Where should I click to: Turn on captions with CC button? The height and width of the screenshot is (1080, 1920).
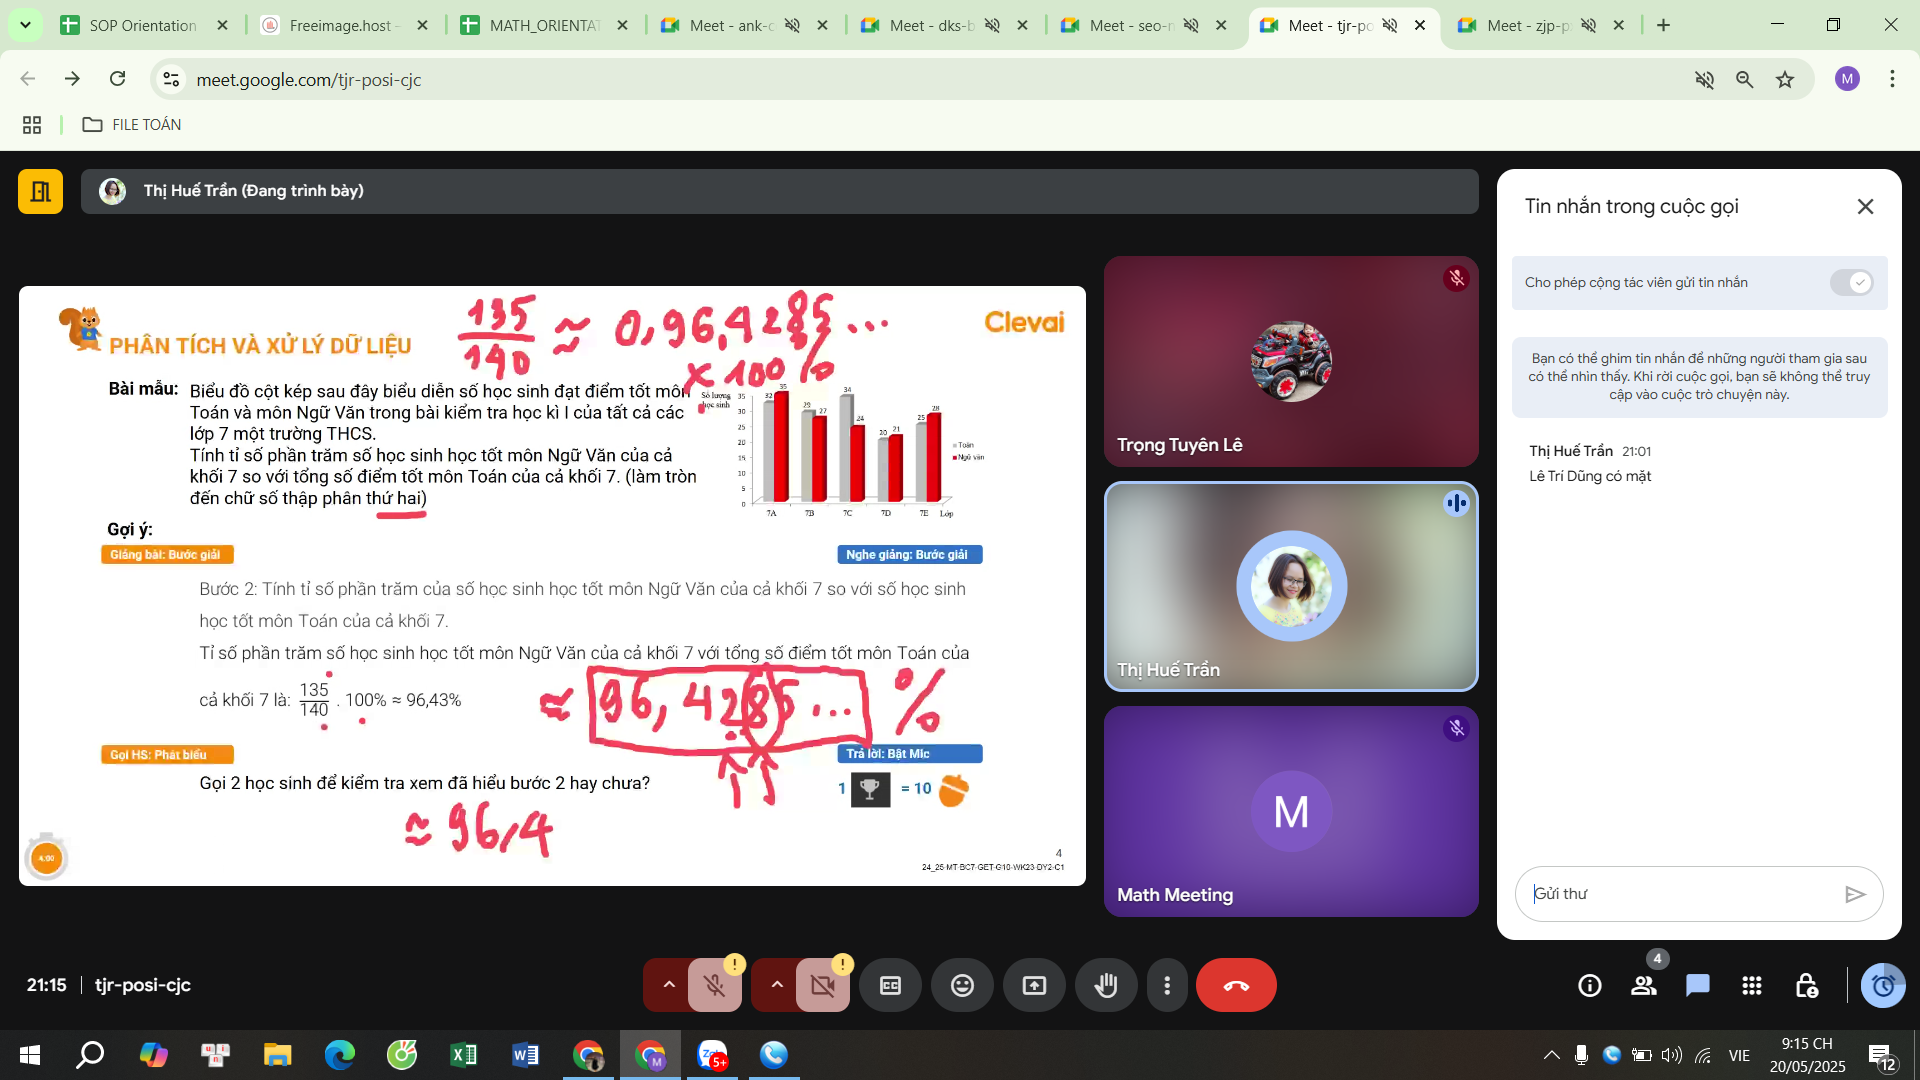pyautogui.click(x=890, y=986)
